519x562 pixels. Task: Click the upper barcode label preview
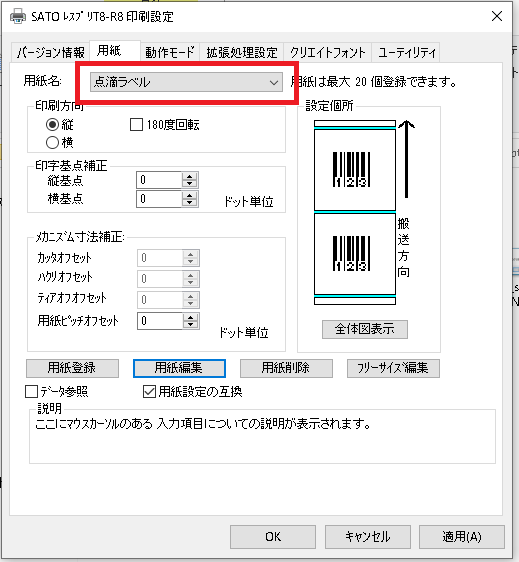[355, 170]
